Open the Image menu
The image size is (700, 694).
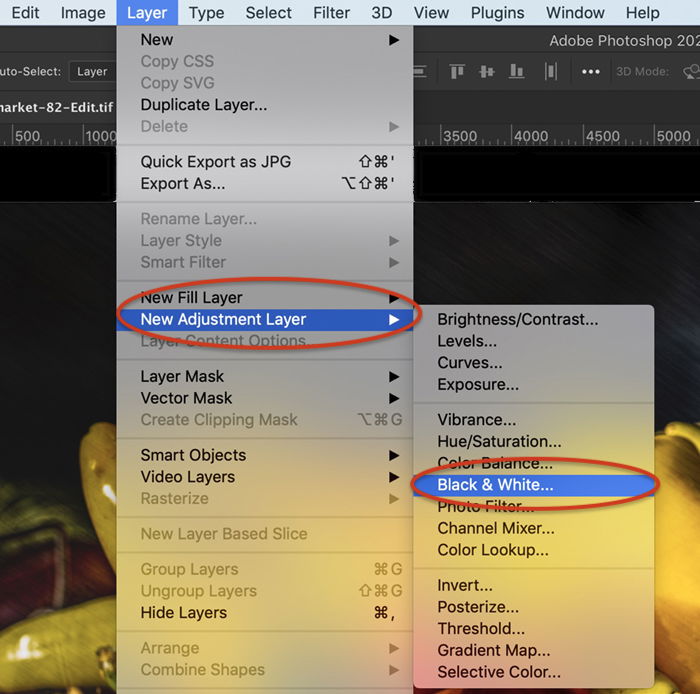(83, 13)
